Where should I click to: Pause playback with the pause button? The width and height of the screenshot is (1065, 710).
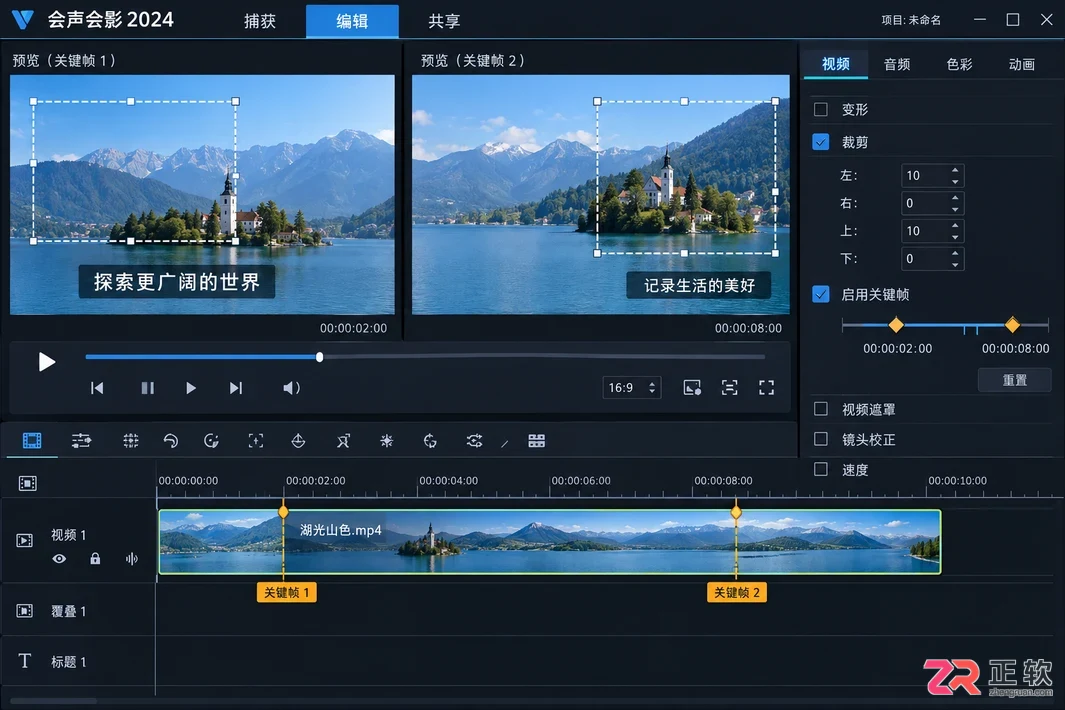tap(147, 388)
